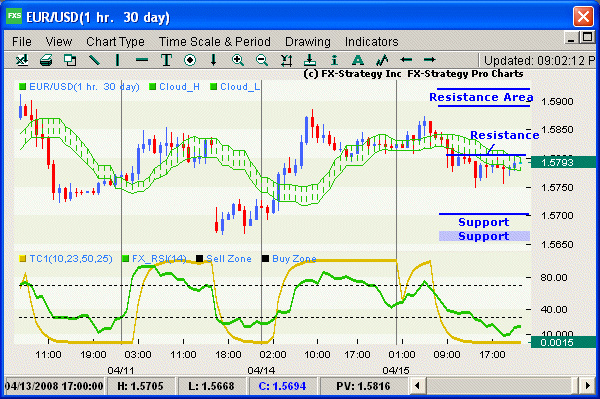Image resolution: width=600 pixels, height=399 pixels.
Task: Click the upper 'Support' label
Action: click(x=484, y=222)
